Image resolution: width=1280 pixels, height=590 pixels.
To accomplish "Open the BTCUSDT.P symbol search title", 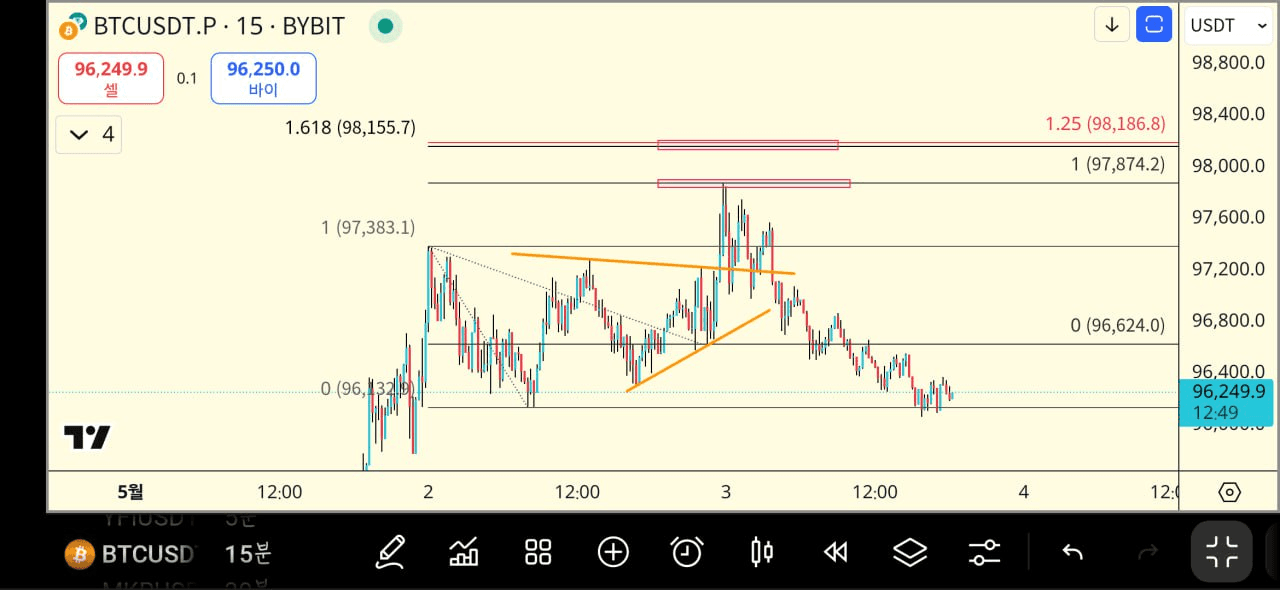I will point(219,26).
